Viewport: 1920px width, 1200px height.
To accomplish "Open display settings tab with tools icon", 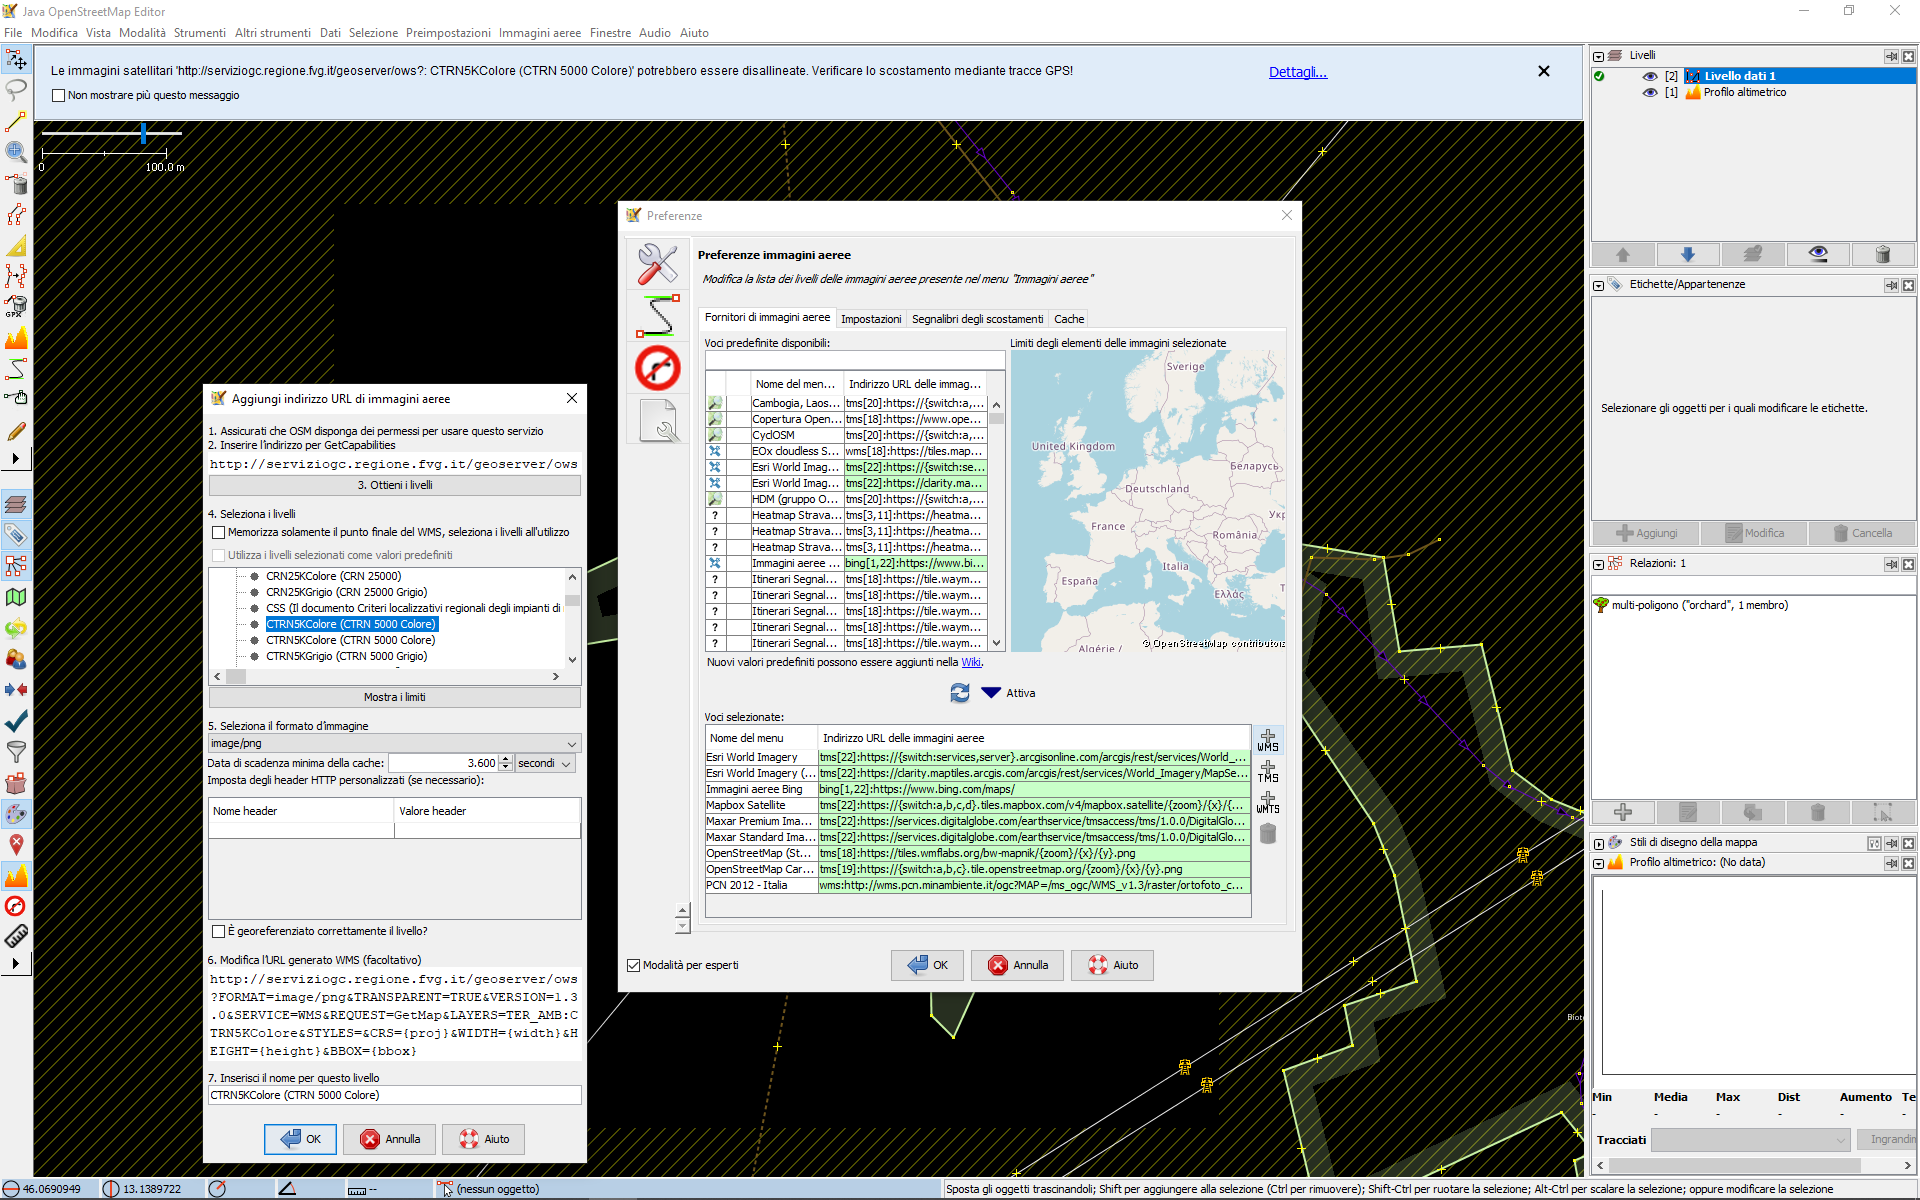I will pyautogui.click(x=658, y=264).
